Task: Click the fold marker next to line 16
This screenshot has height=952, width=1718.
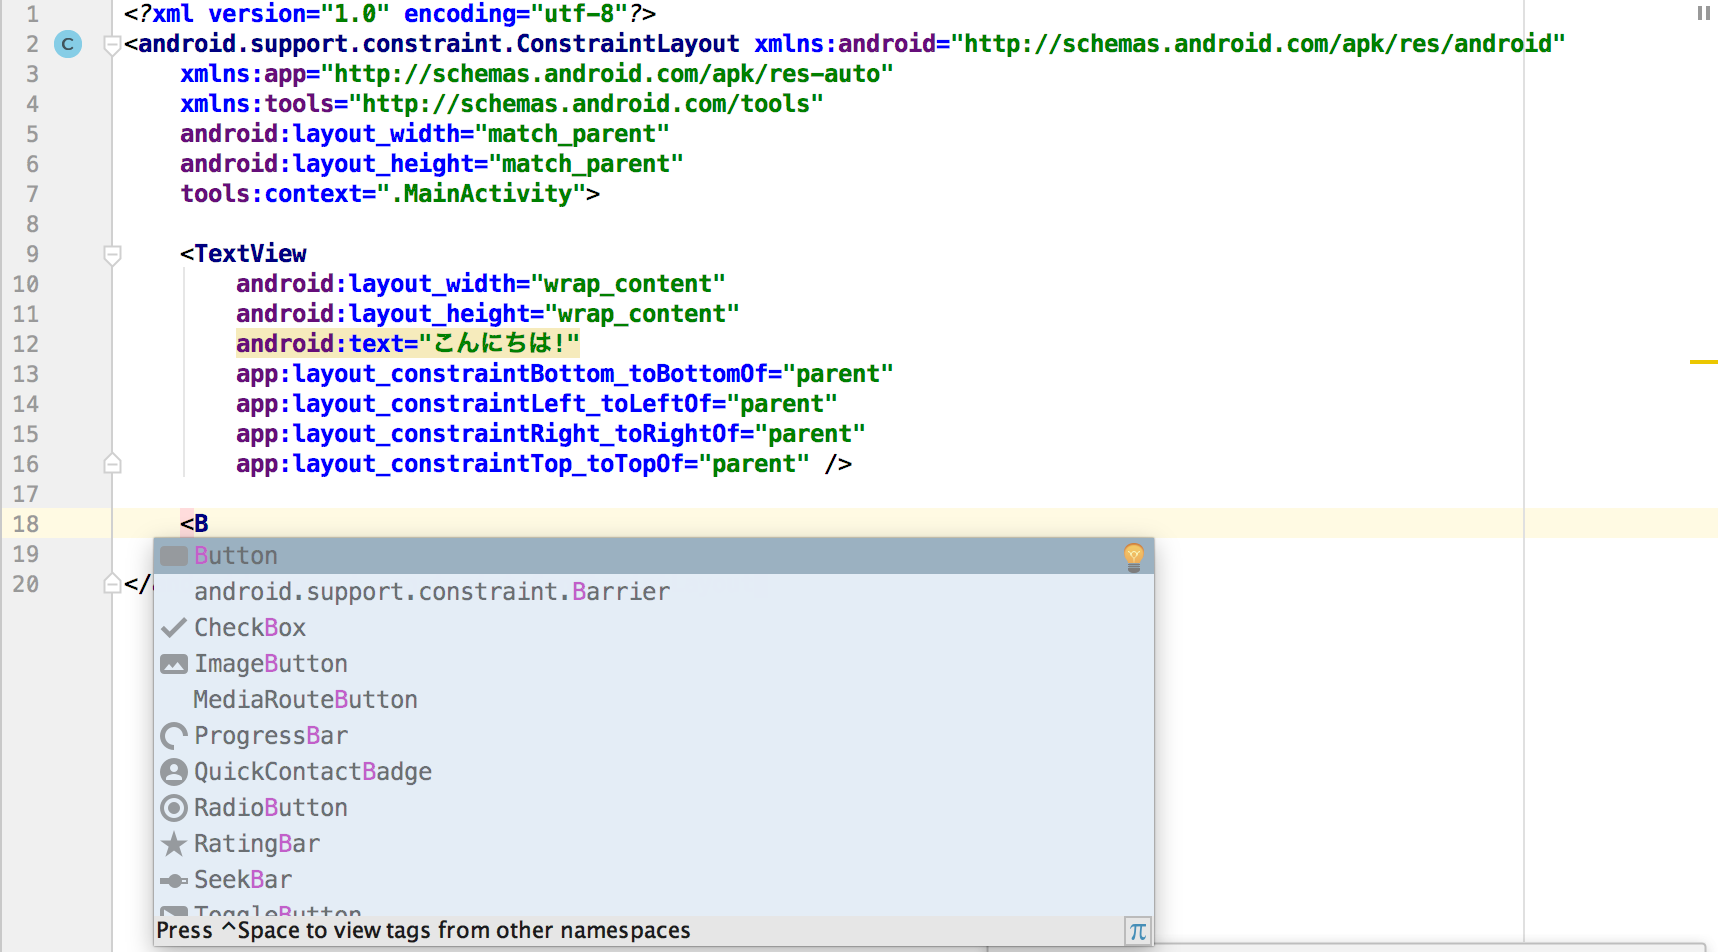Action: (111, 463)
